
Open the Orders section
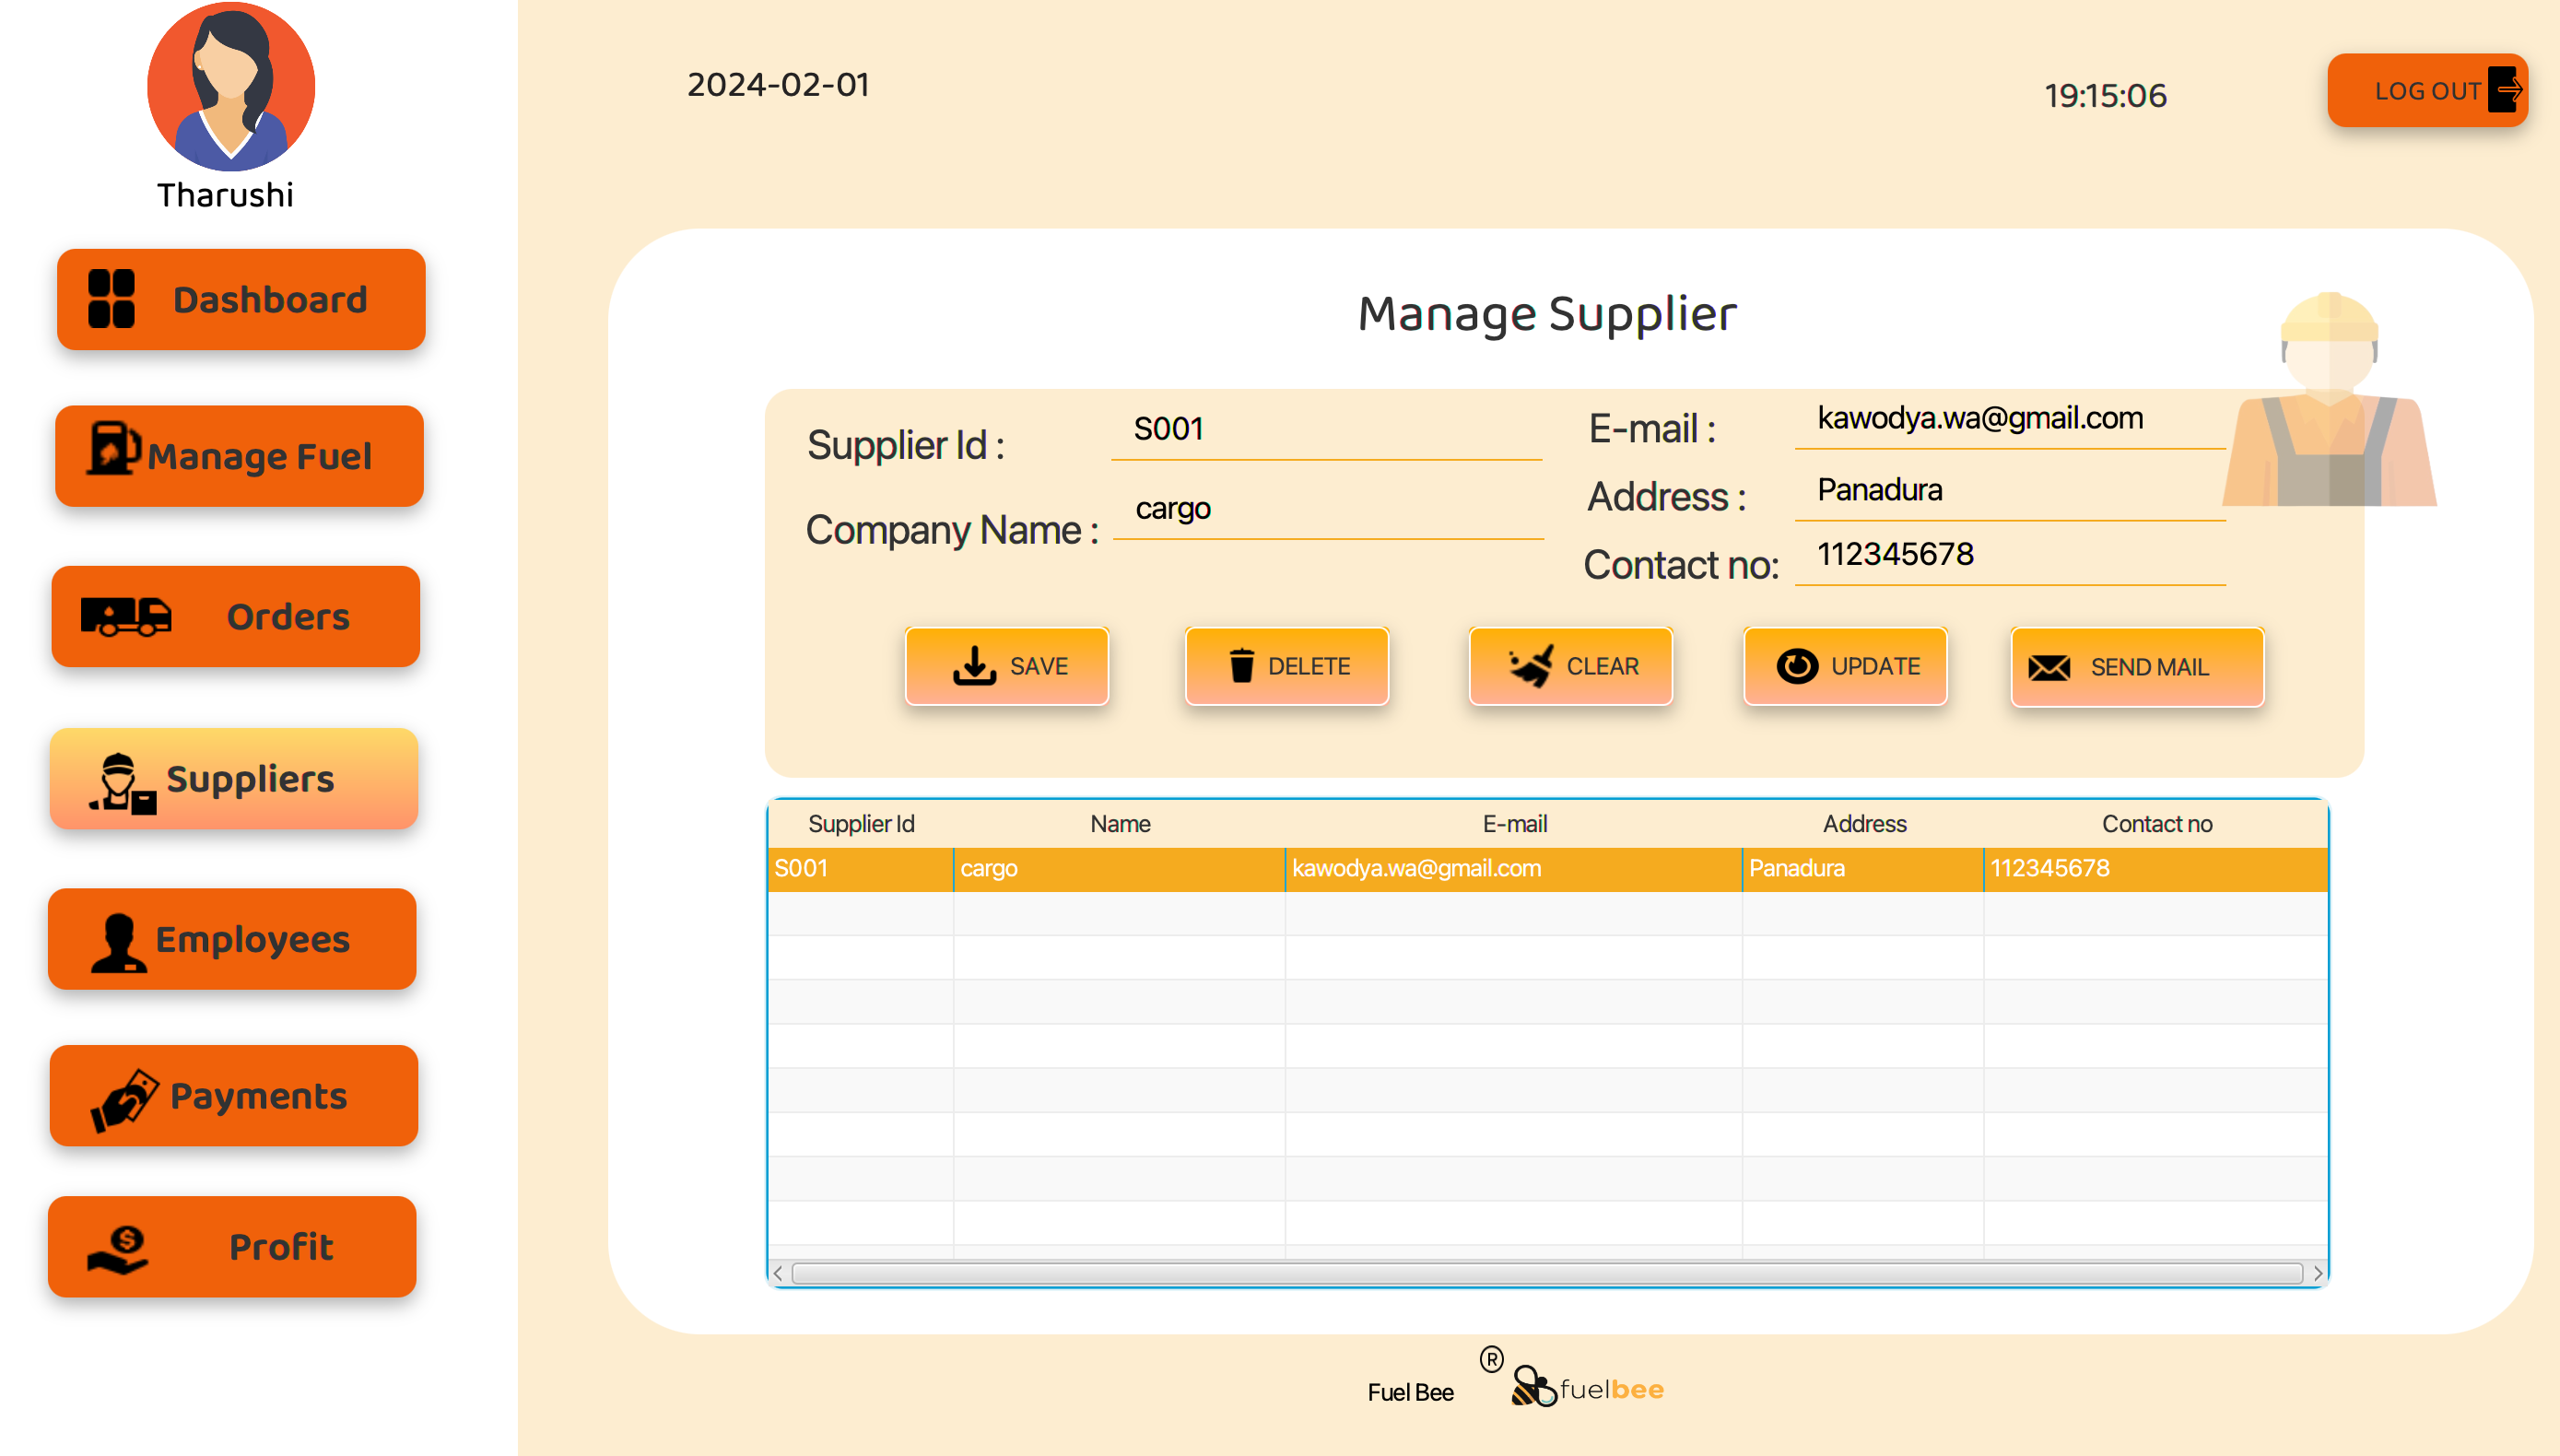tap(236, 616)
